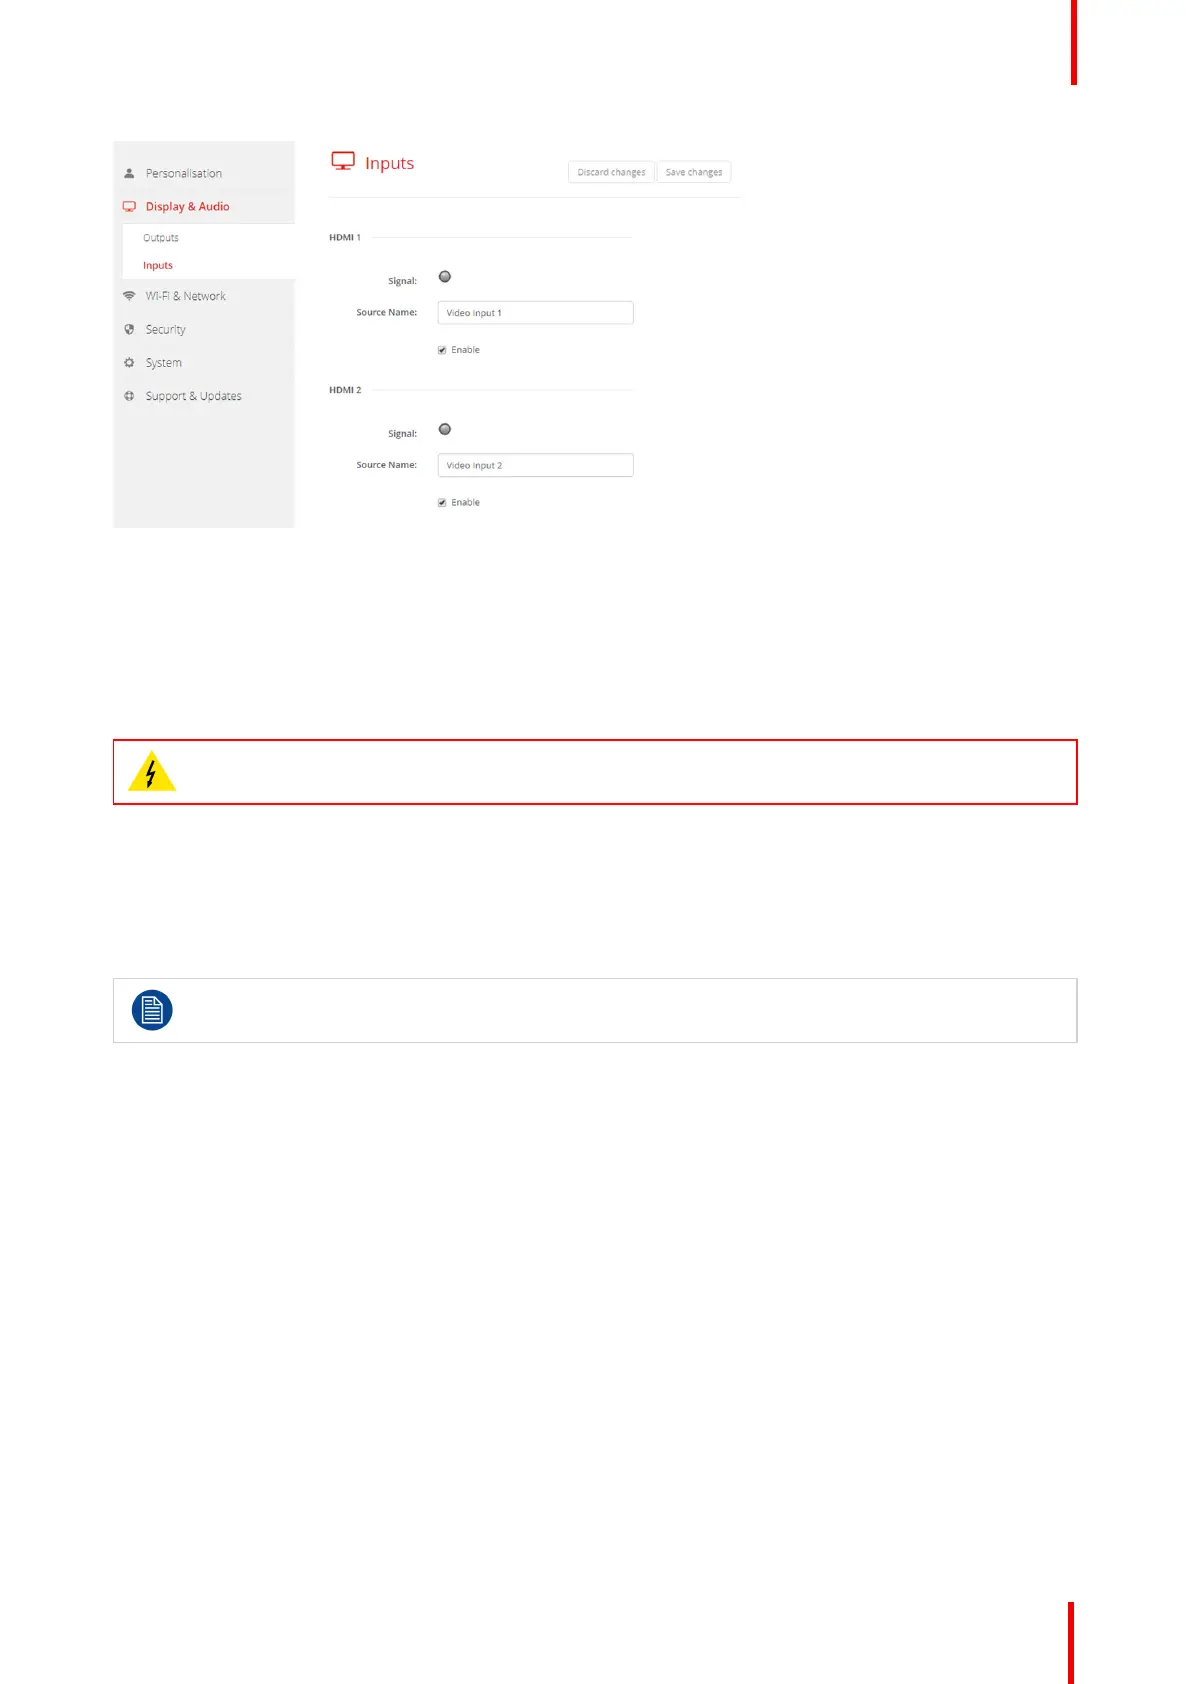Toggle the HDMI 1 Enable checkbox

442,350
